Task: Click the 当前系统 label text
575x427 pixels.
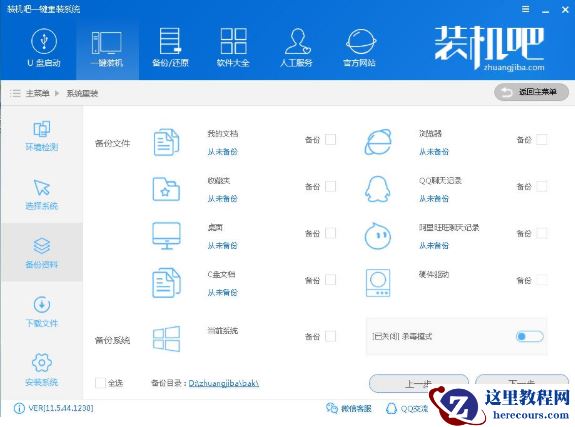Action: (223, 331)
